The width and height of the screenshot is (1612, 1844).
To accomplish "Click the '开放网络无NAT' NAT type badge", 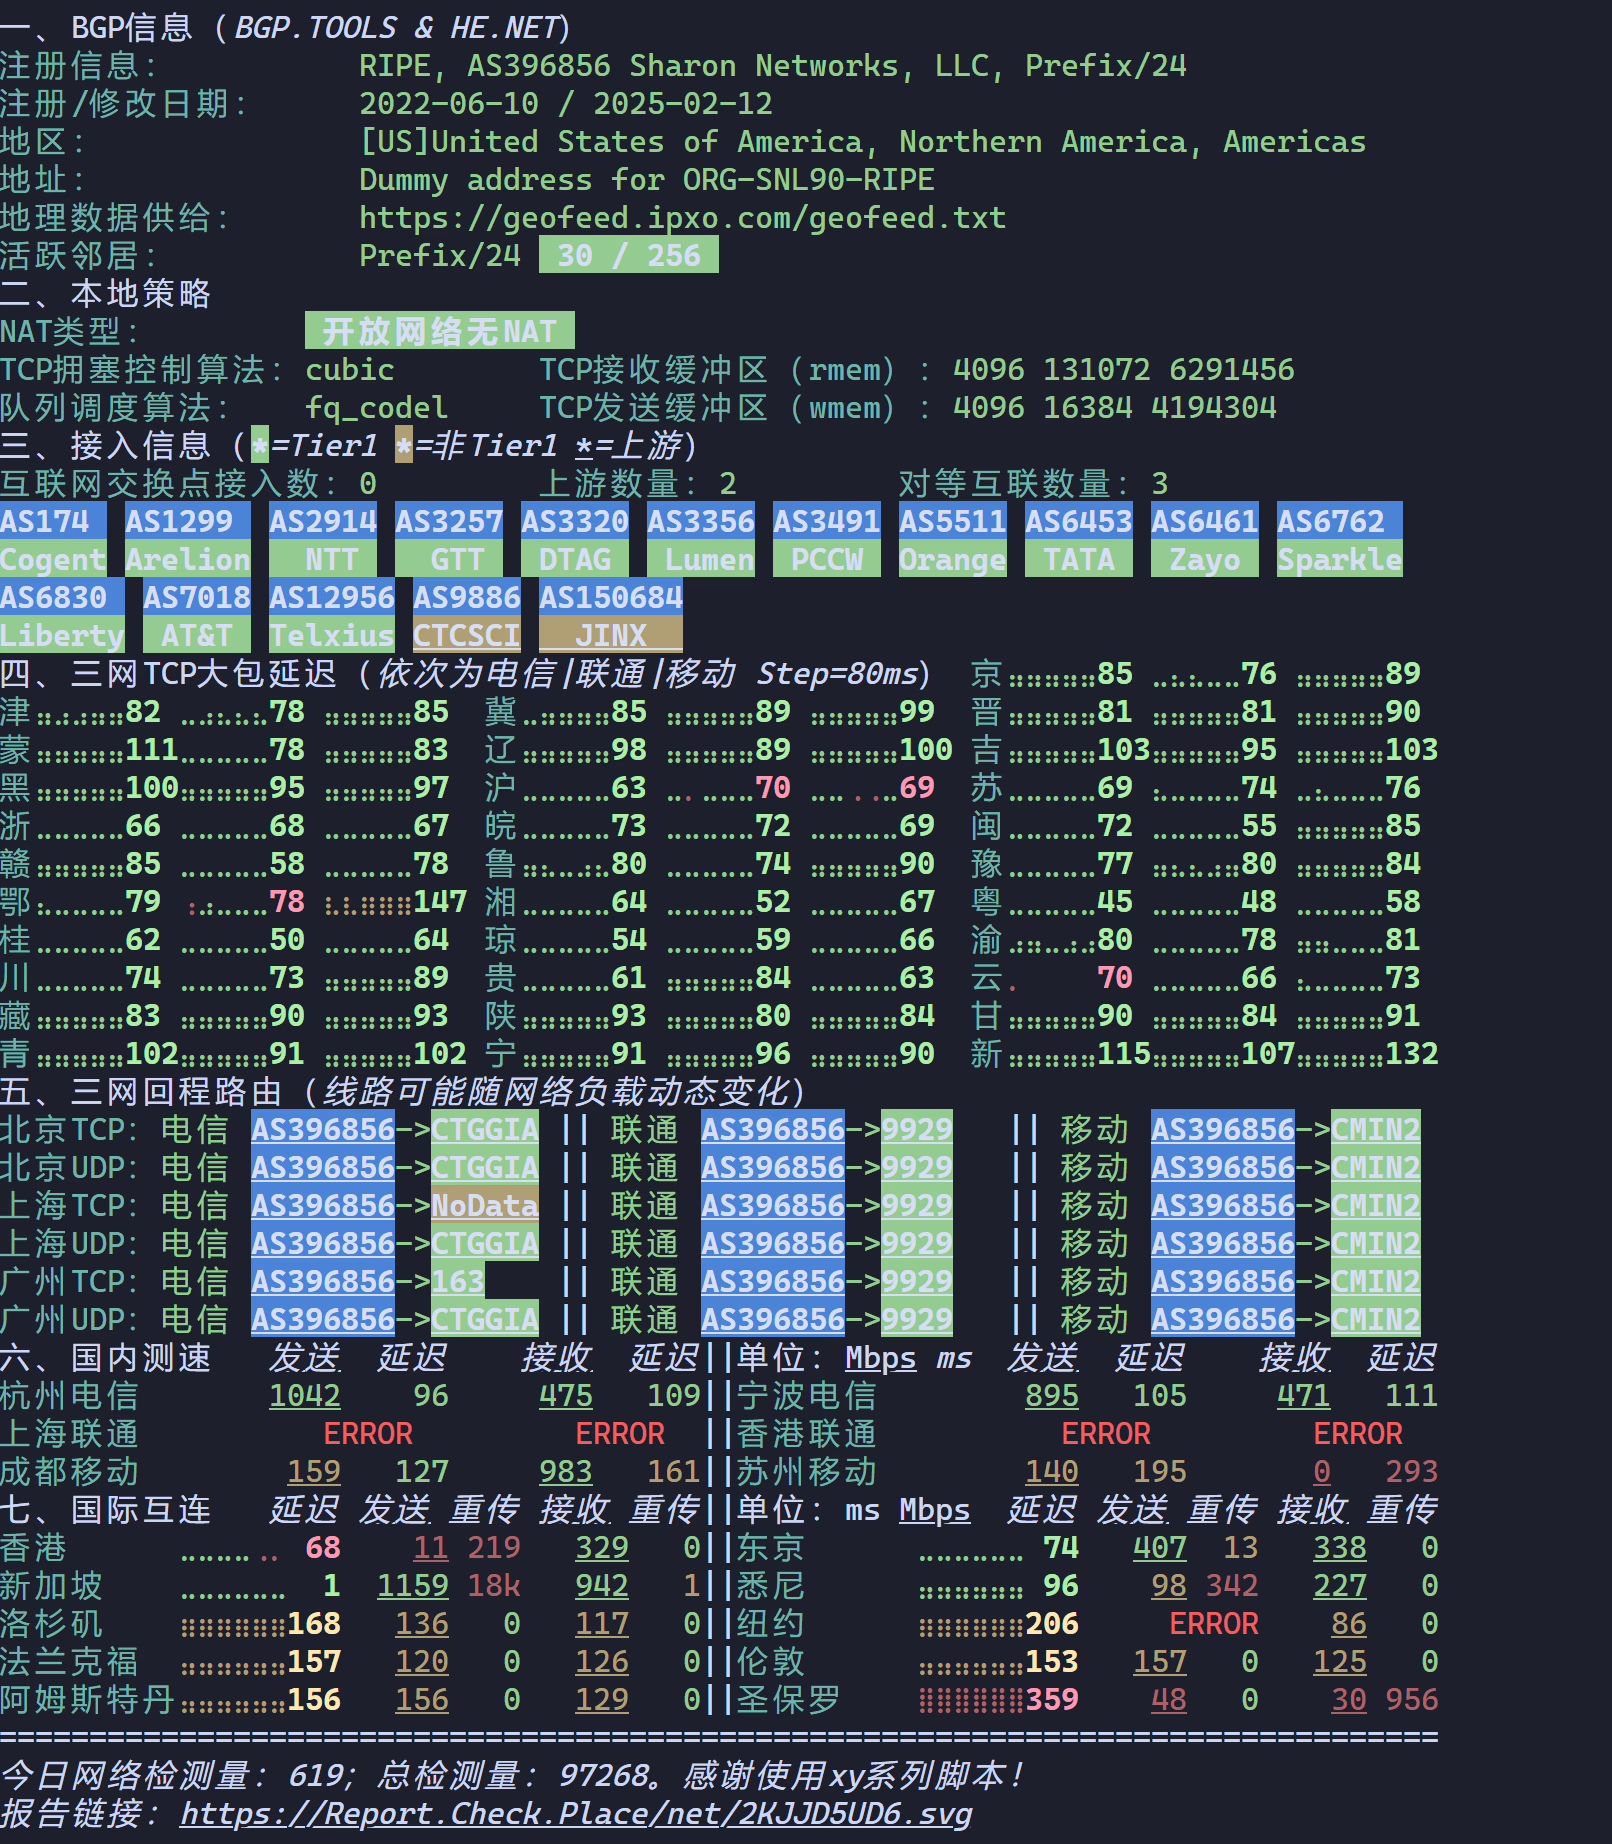I will pyautogui.click(x=440, y=331).
